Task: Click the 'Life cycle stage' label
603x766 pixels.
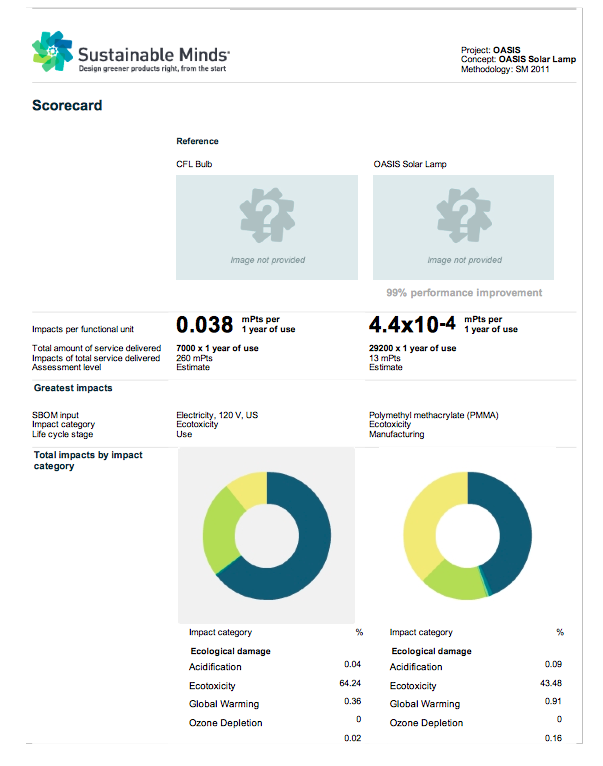Action: click(x=63, y=434)
